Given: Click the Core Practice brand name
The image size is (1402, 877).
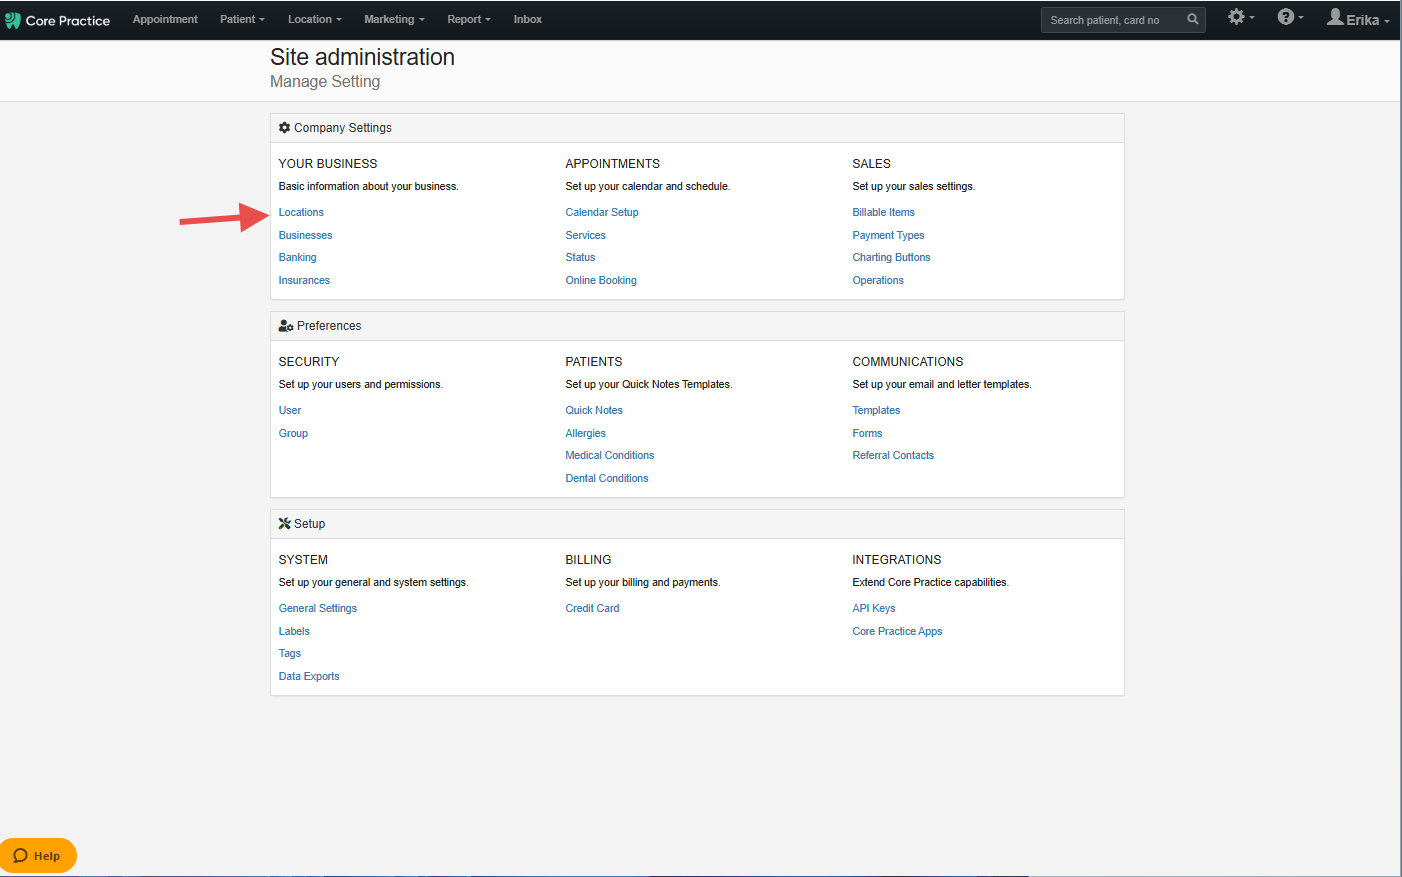Looking at the screenshot, I should point(68,20).
